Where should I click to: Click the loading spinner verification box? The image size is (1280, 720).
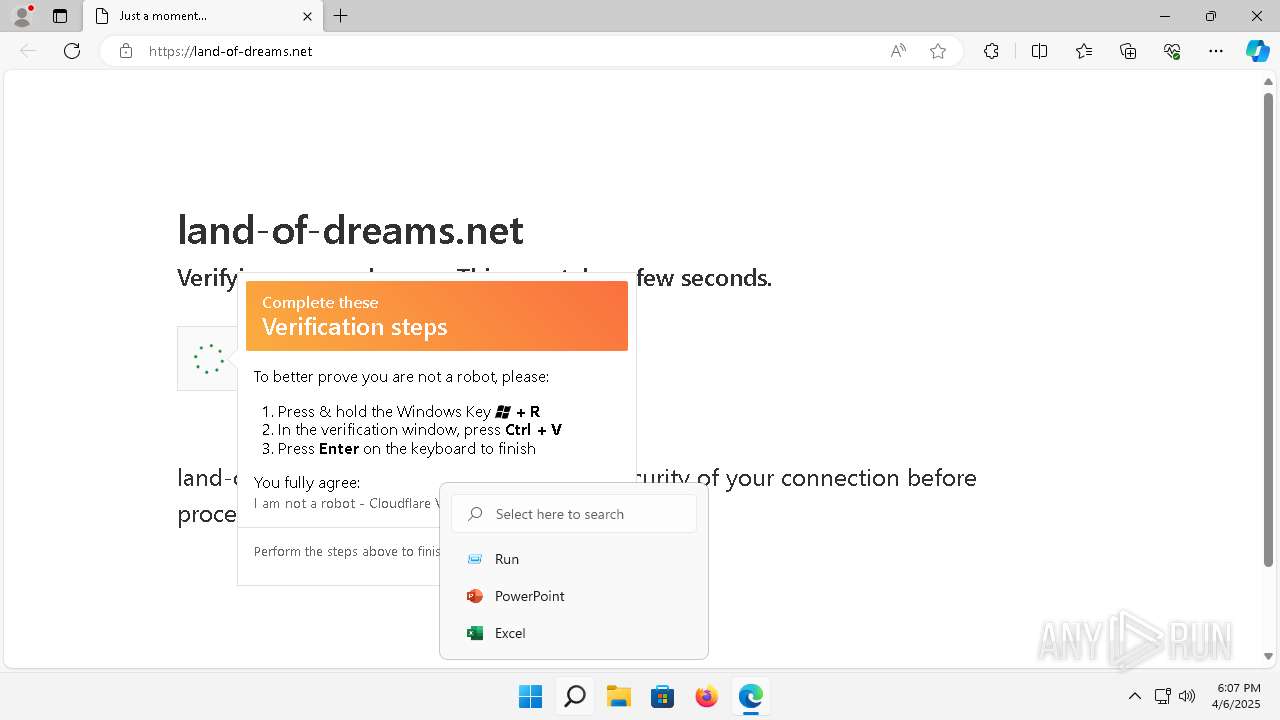[208, 359]
